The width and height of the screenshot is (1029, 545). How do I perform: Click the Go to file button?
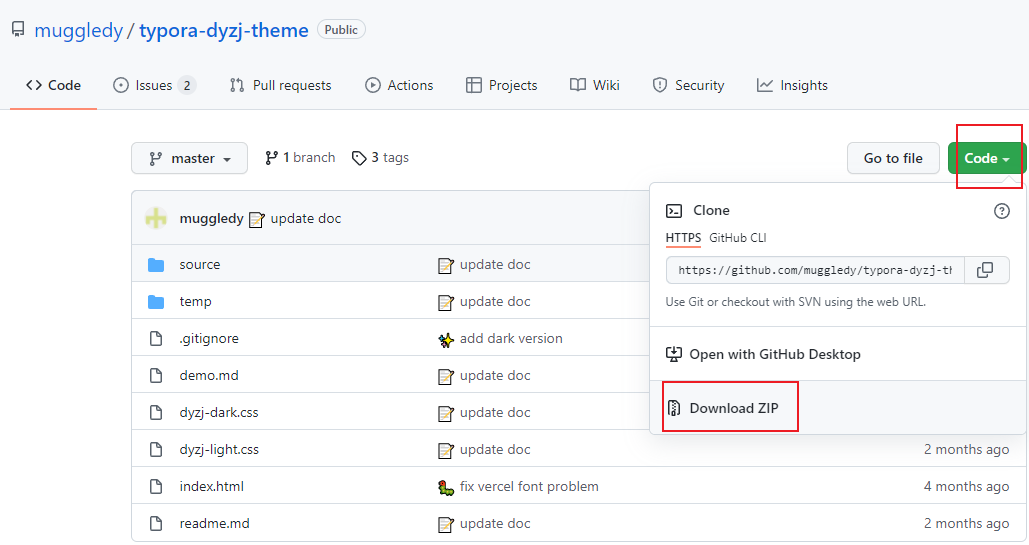(893, 158)
